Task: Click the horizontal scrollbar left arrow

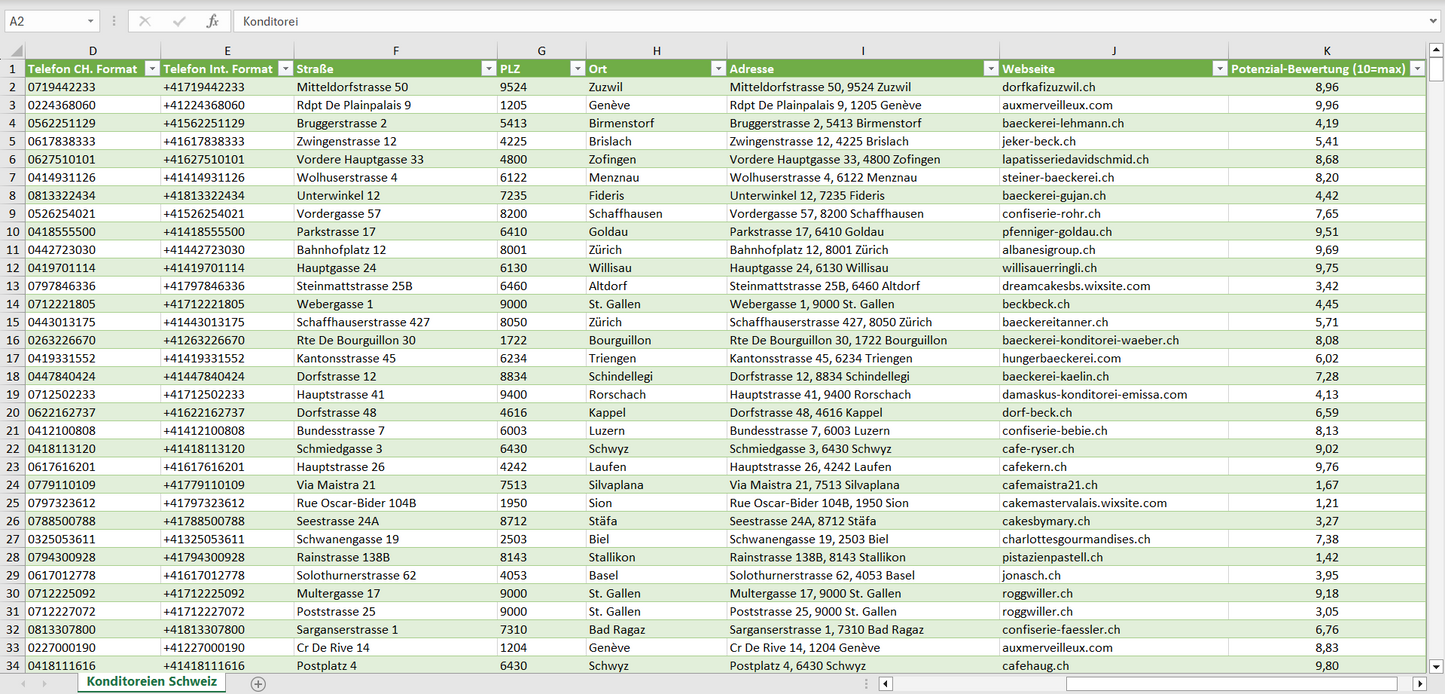Action: [x=885, y=684]
